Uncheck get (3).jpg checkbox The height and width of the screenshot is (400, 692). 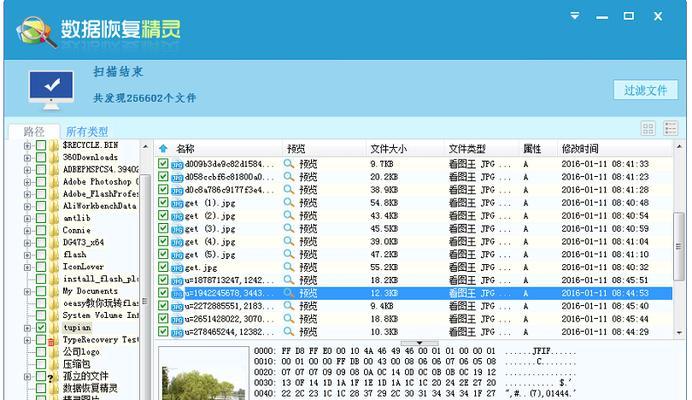[163, 228]
